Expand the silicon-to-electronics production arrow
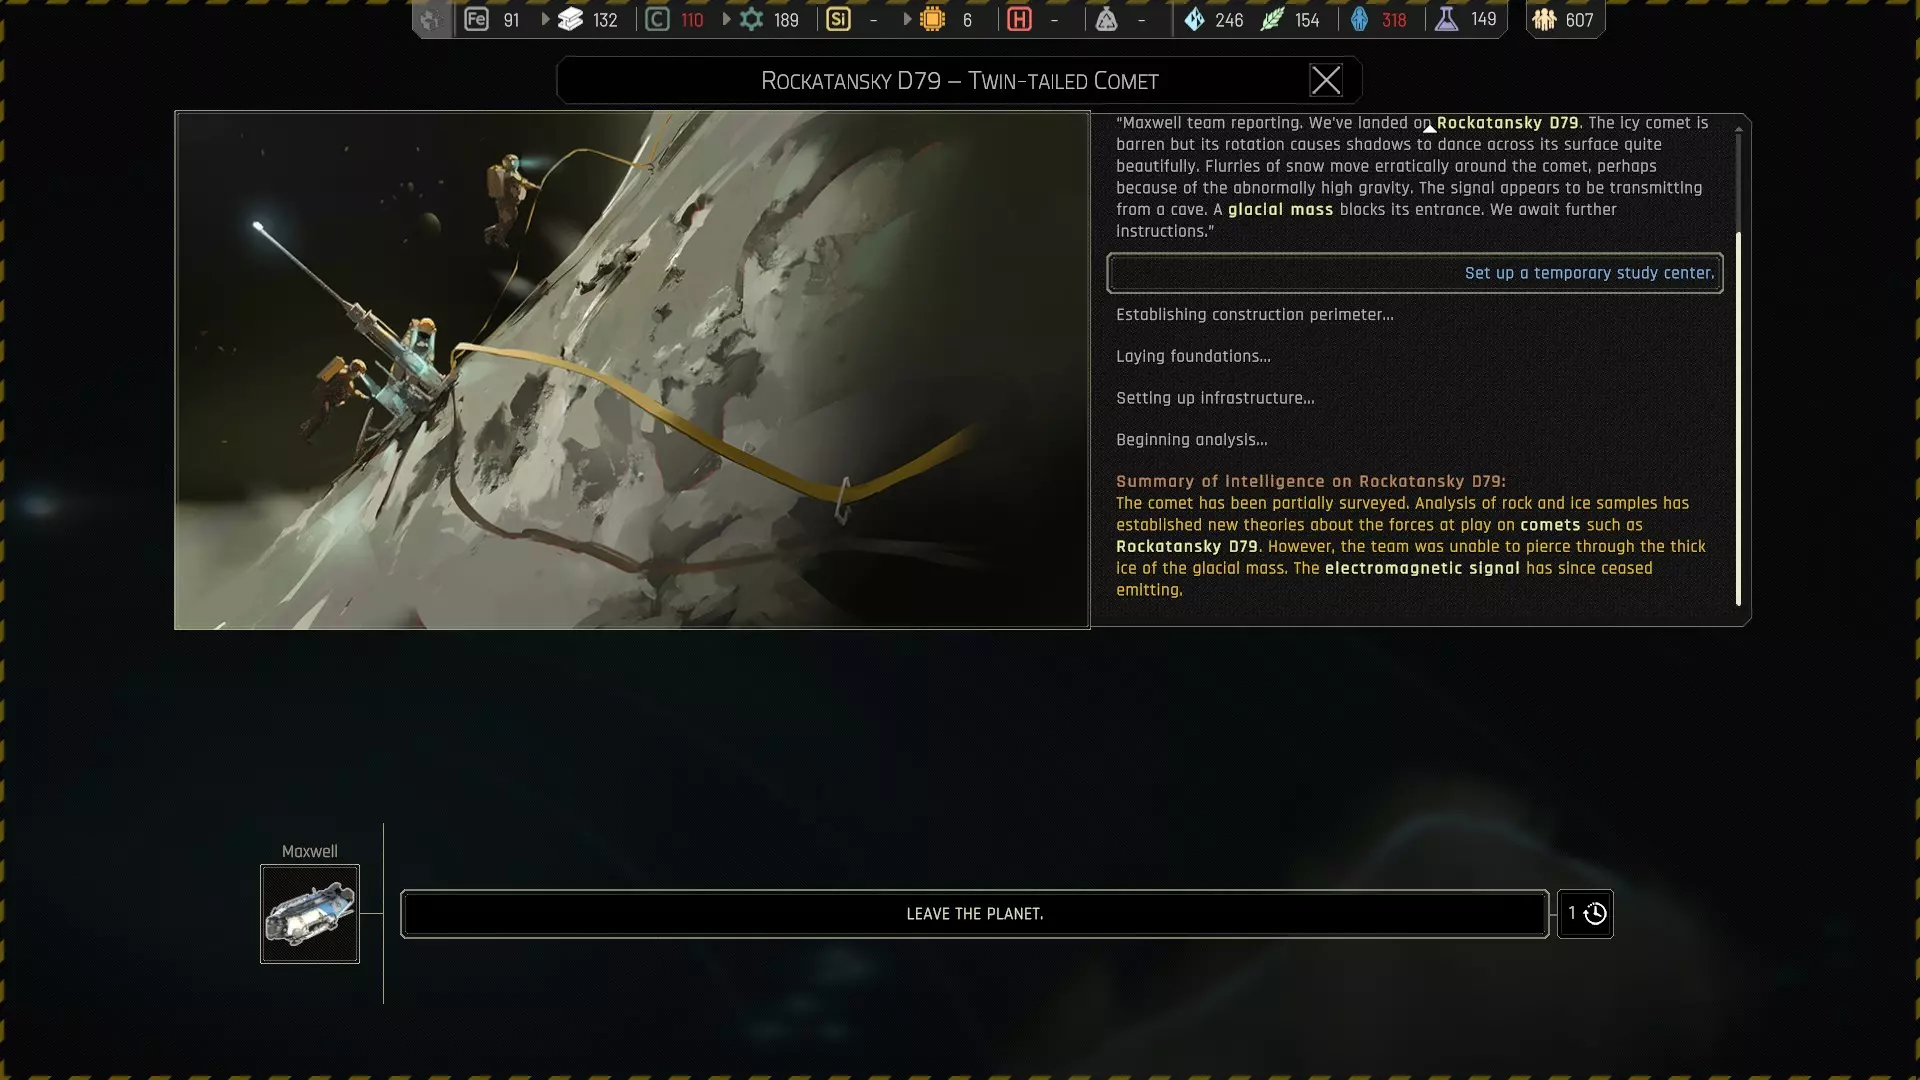 click(907, 20)
